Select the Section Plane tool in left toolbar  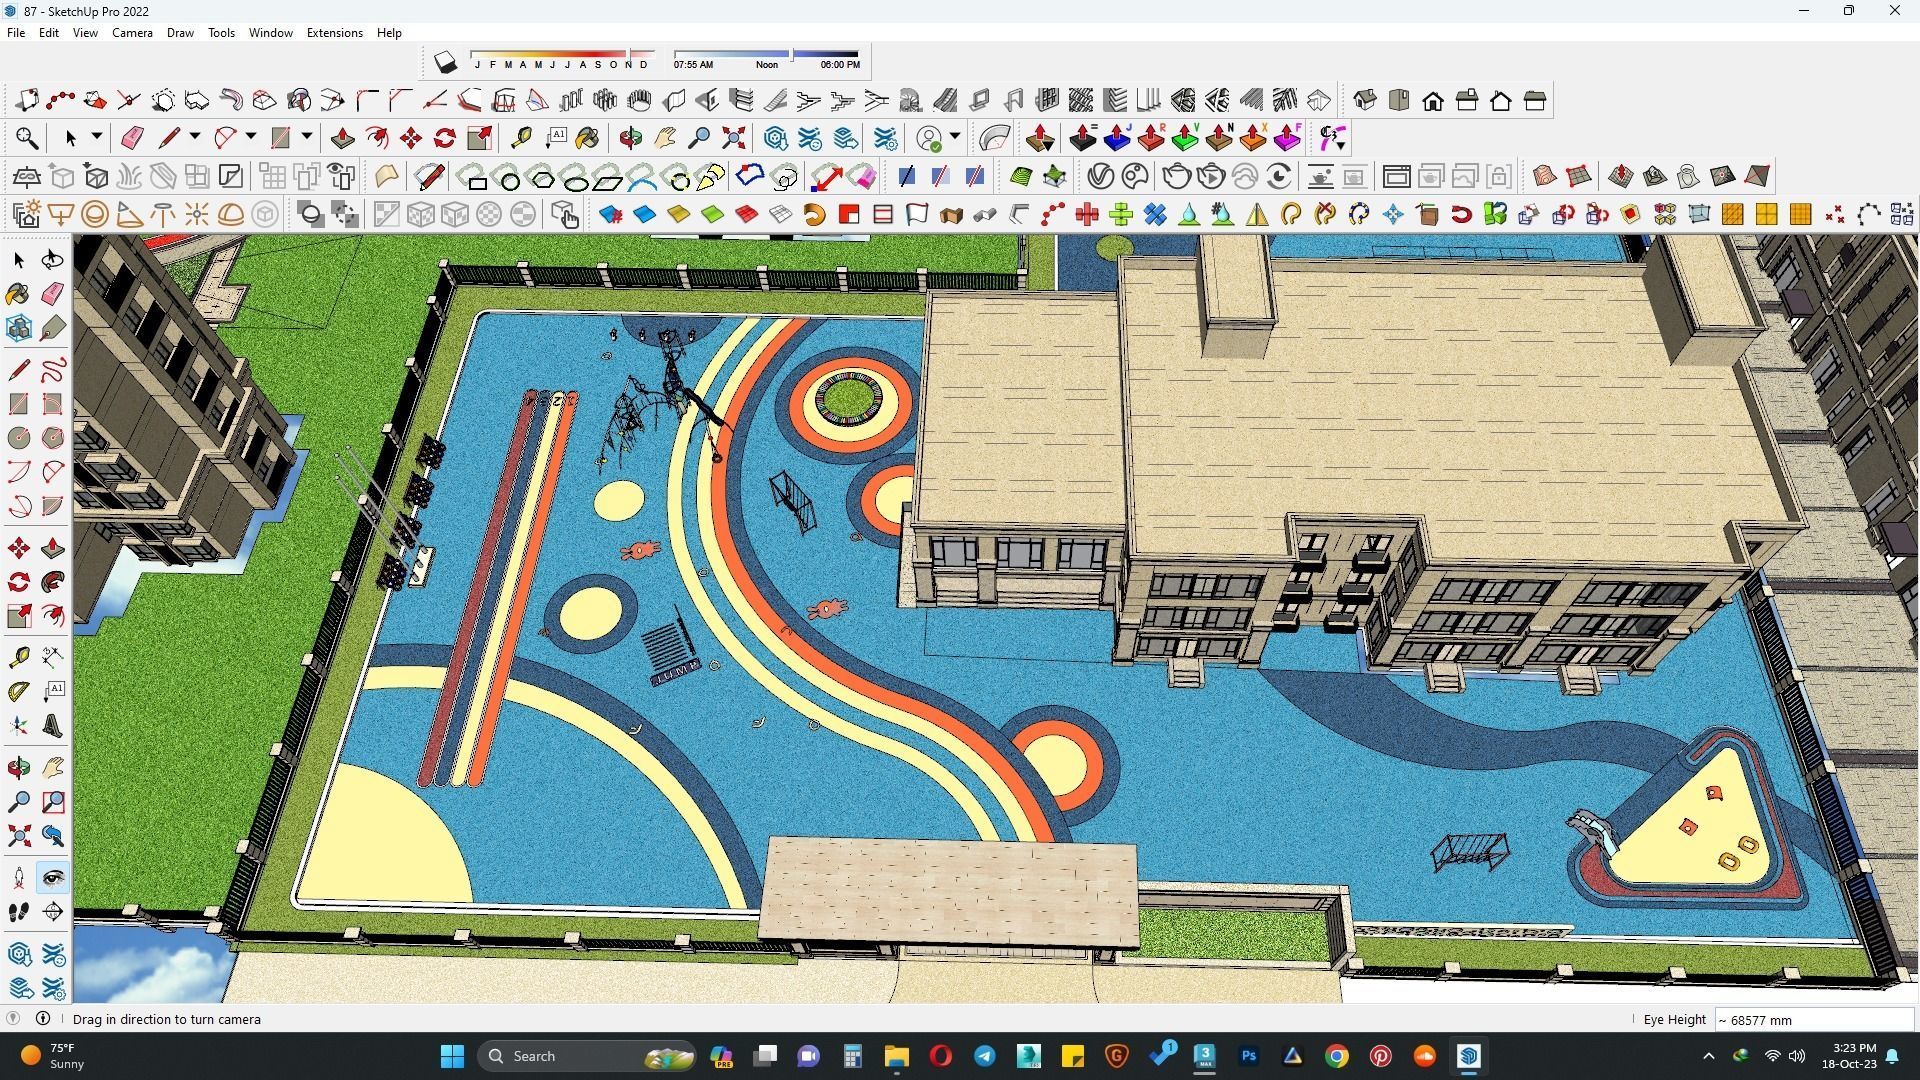pyautogui.click(x=53, y=912)
